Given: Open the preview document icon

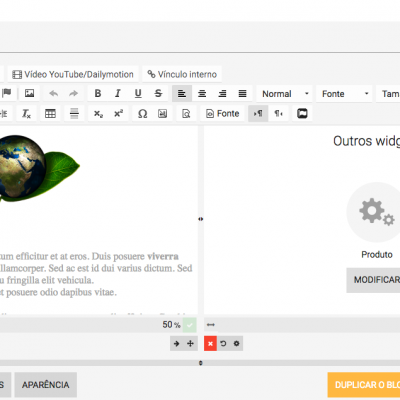Looking at the screenshot, I should coord(186,114).
